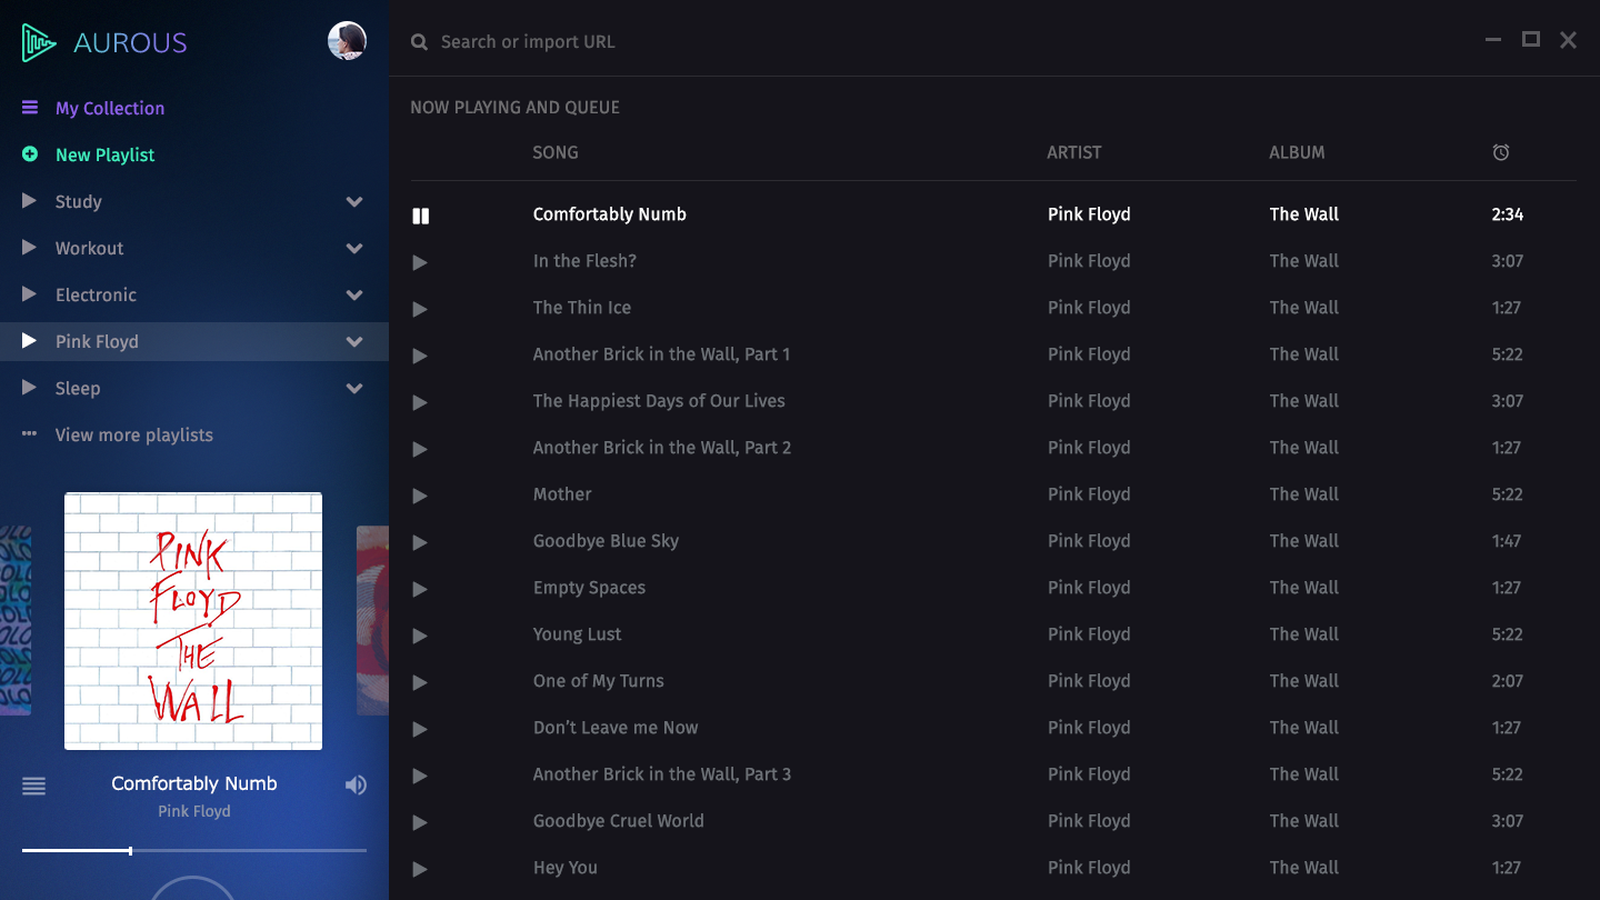Open the user profile avatar
Viewport: 1600px width, 900px height.
coord(347,41)
